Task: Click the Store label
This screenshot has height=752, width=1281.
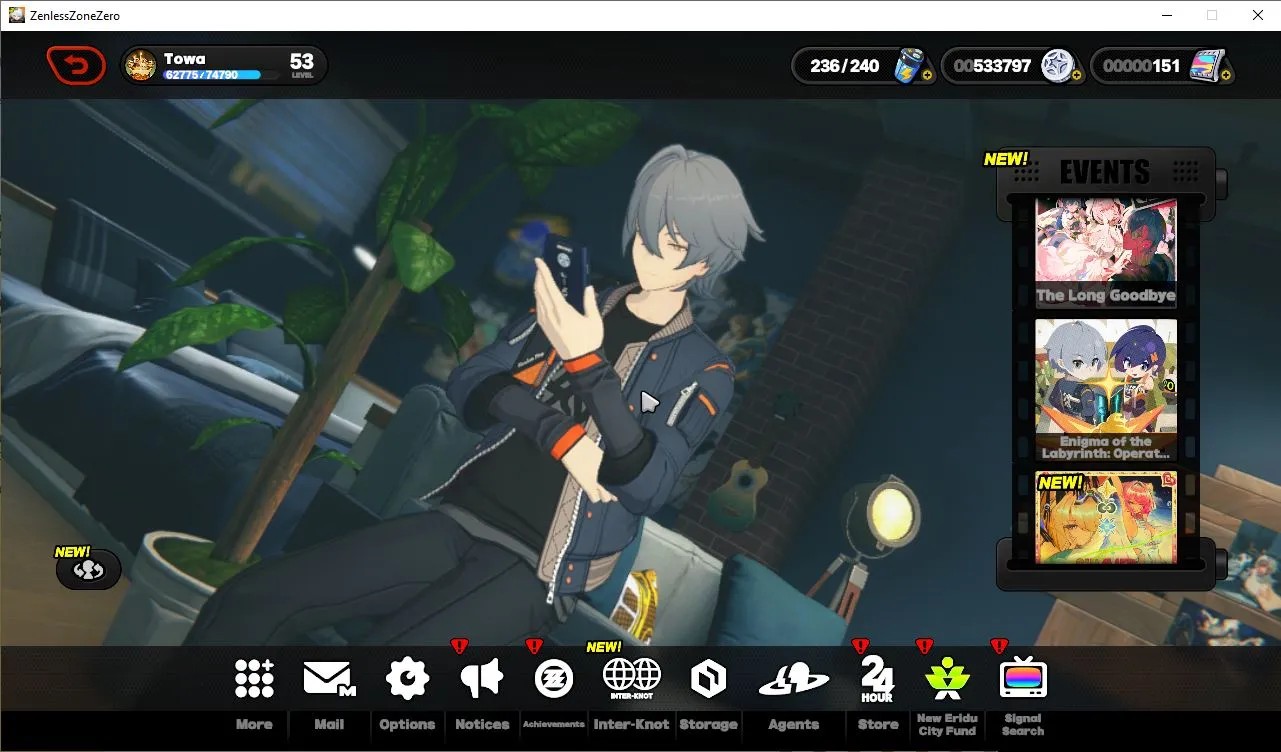Action: point(878,725)
